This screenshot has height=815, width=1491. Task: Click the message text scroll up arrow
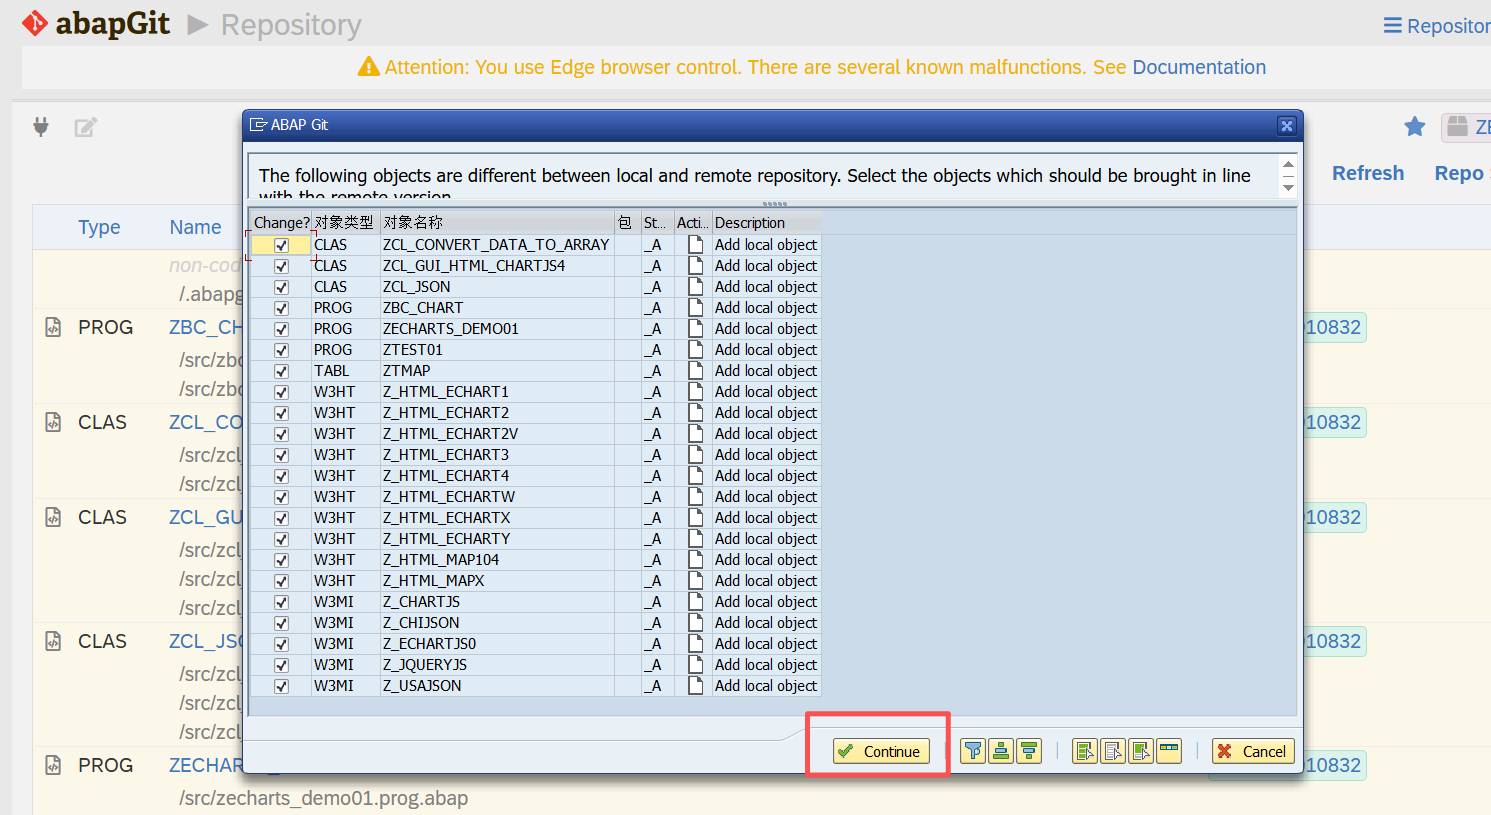click(1288, 164)
